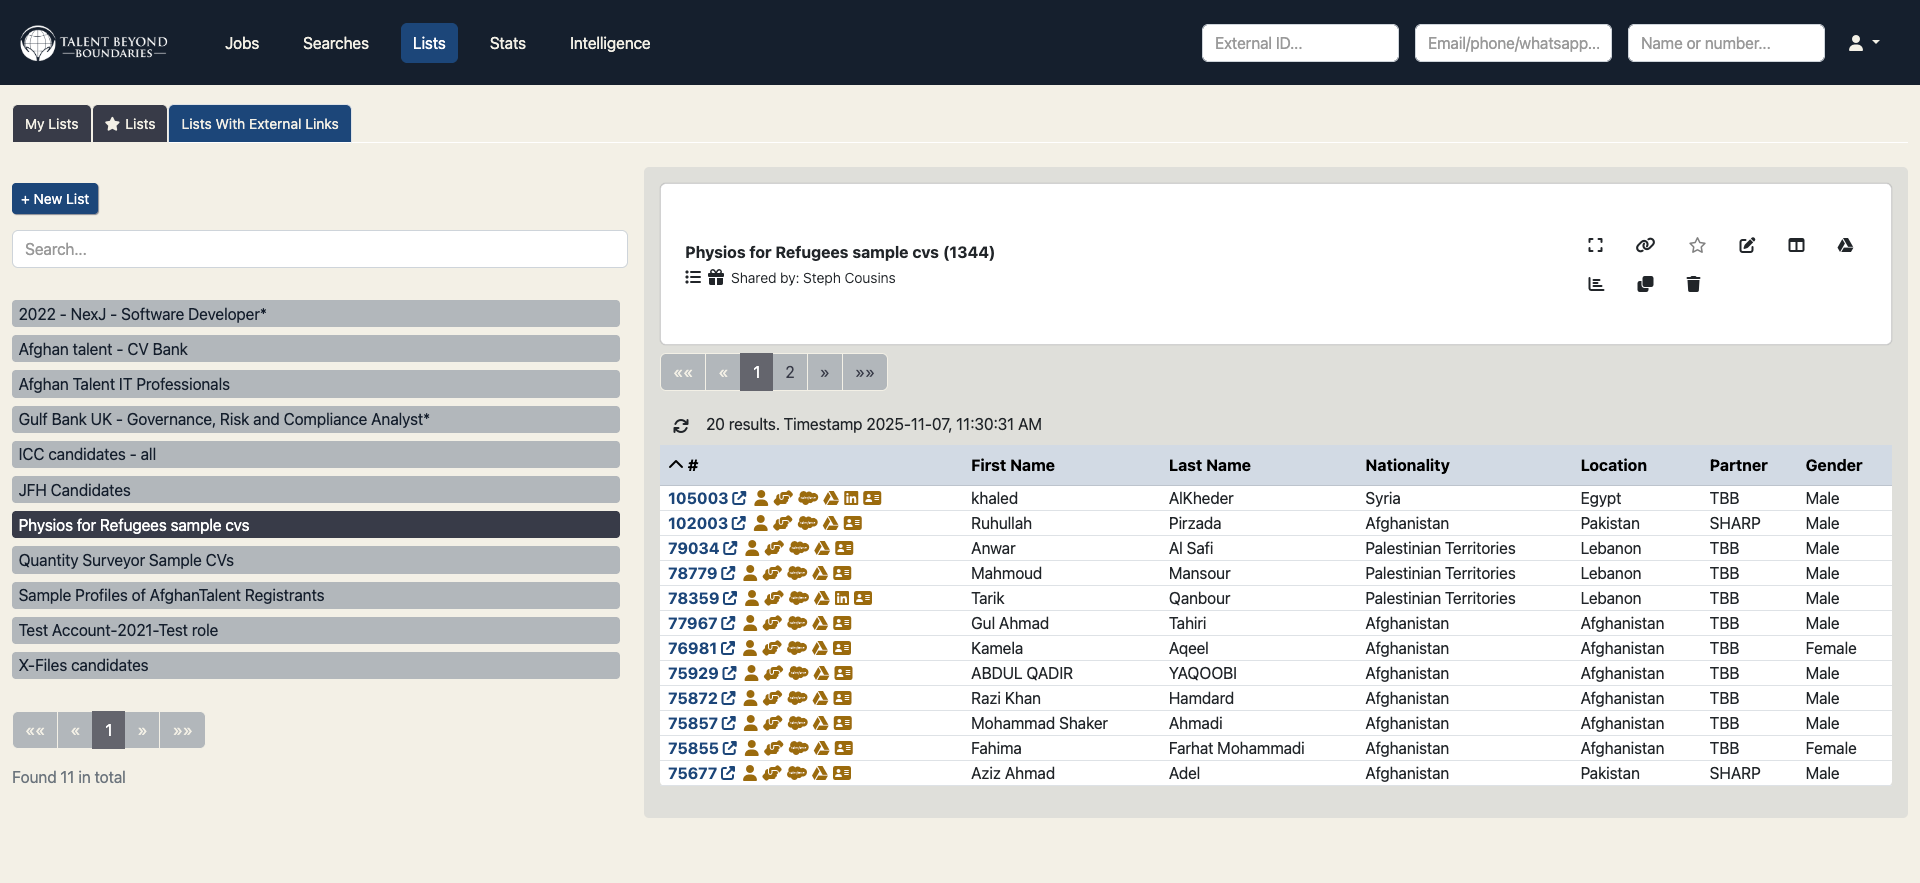
Task: Click LinkedIn icon for candidate 105003
Action: (851, 498)
